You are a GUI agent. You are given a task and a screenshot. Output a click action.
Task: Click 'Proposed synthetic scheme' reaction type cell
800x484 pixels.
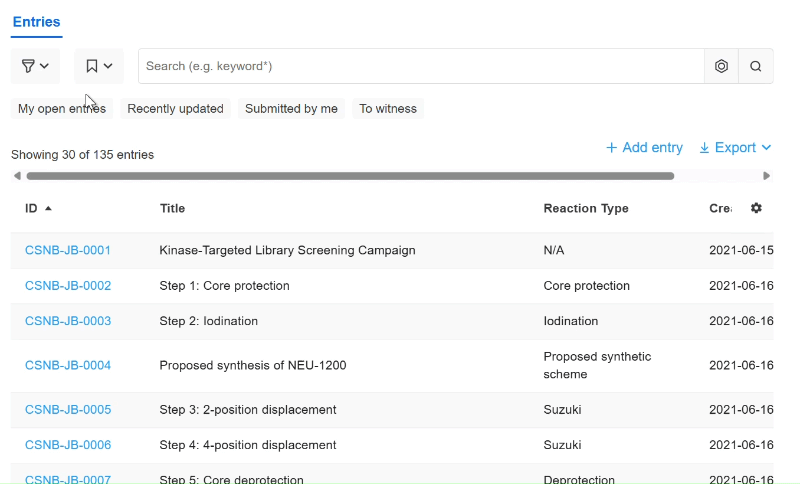597,365
